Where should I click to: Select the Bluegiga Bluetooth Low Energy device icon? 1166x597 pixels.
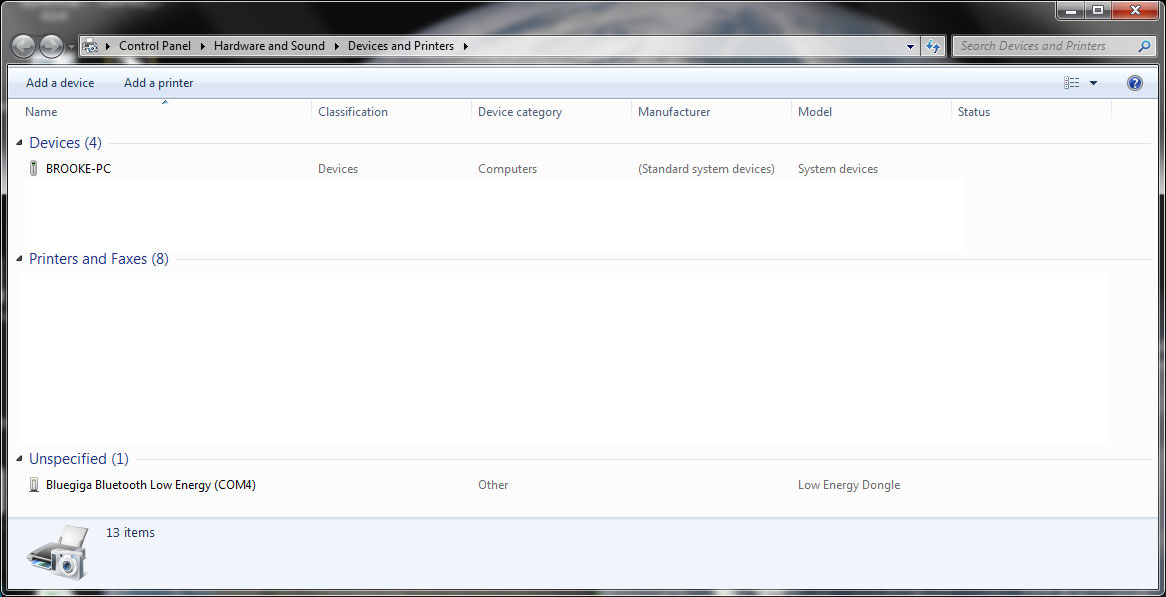click(x=34, y=485)
